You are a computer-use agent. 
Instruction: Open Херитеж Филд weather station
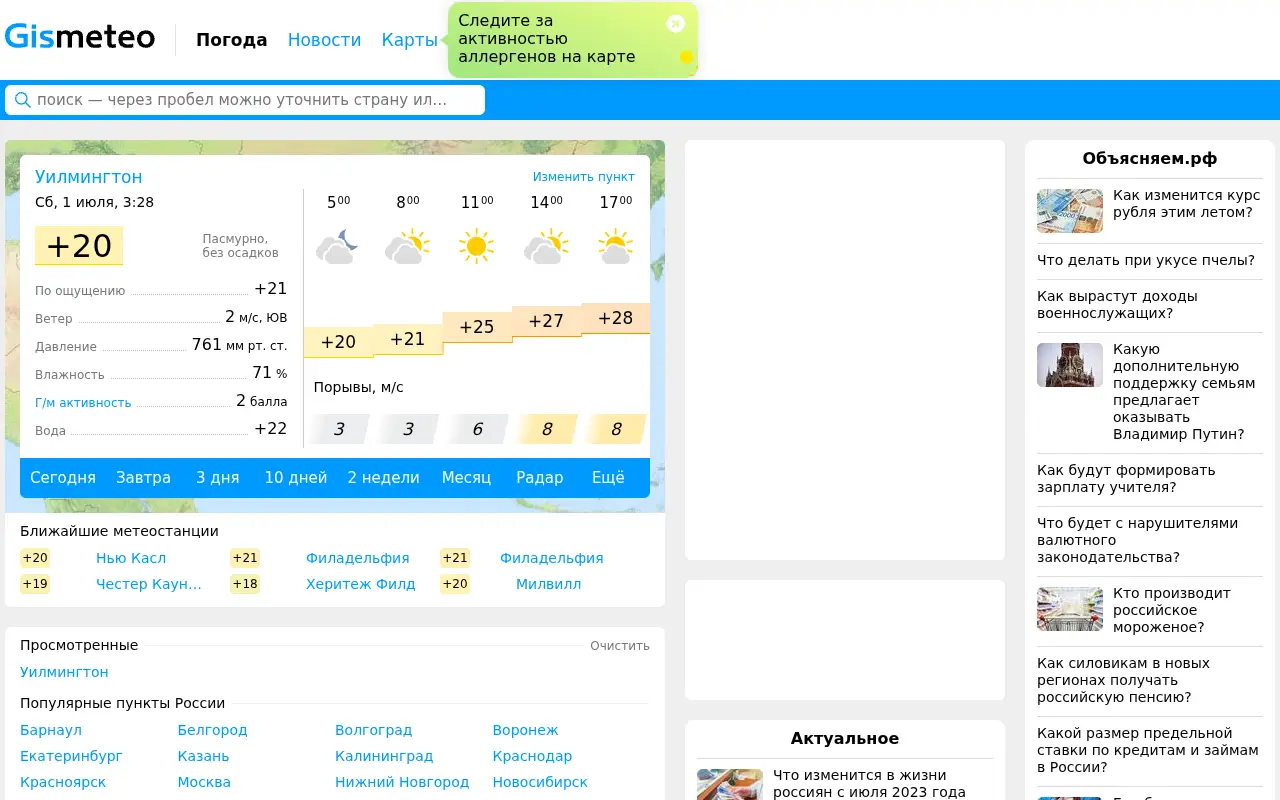pos(360,584)
